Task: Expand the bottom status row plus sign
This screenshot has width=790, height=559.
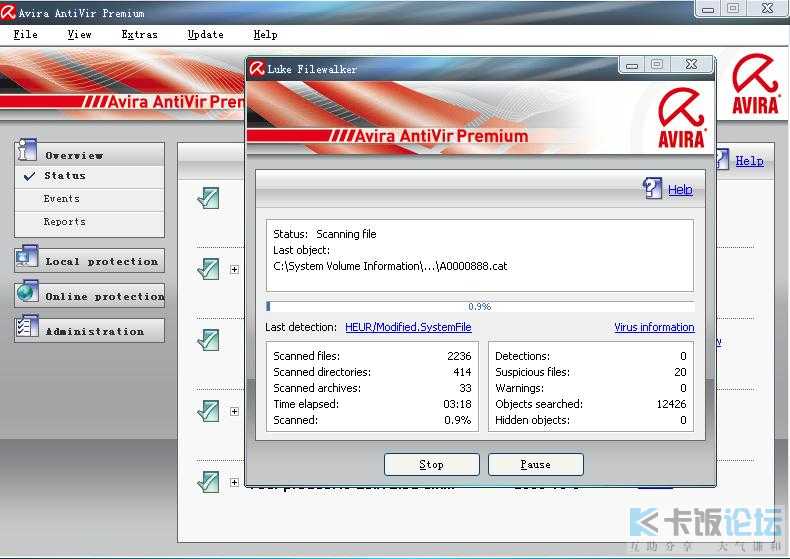Action: pyautogui.click(x=235, y=482)
